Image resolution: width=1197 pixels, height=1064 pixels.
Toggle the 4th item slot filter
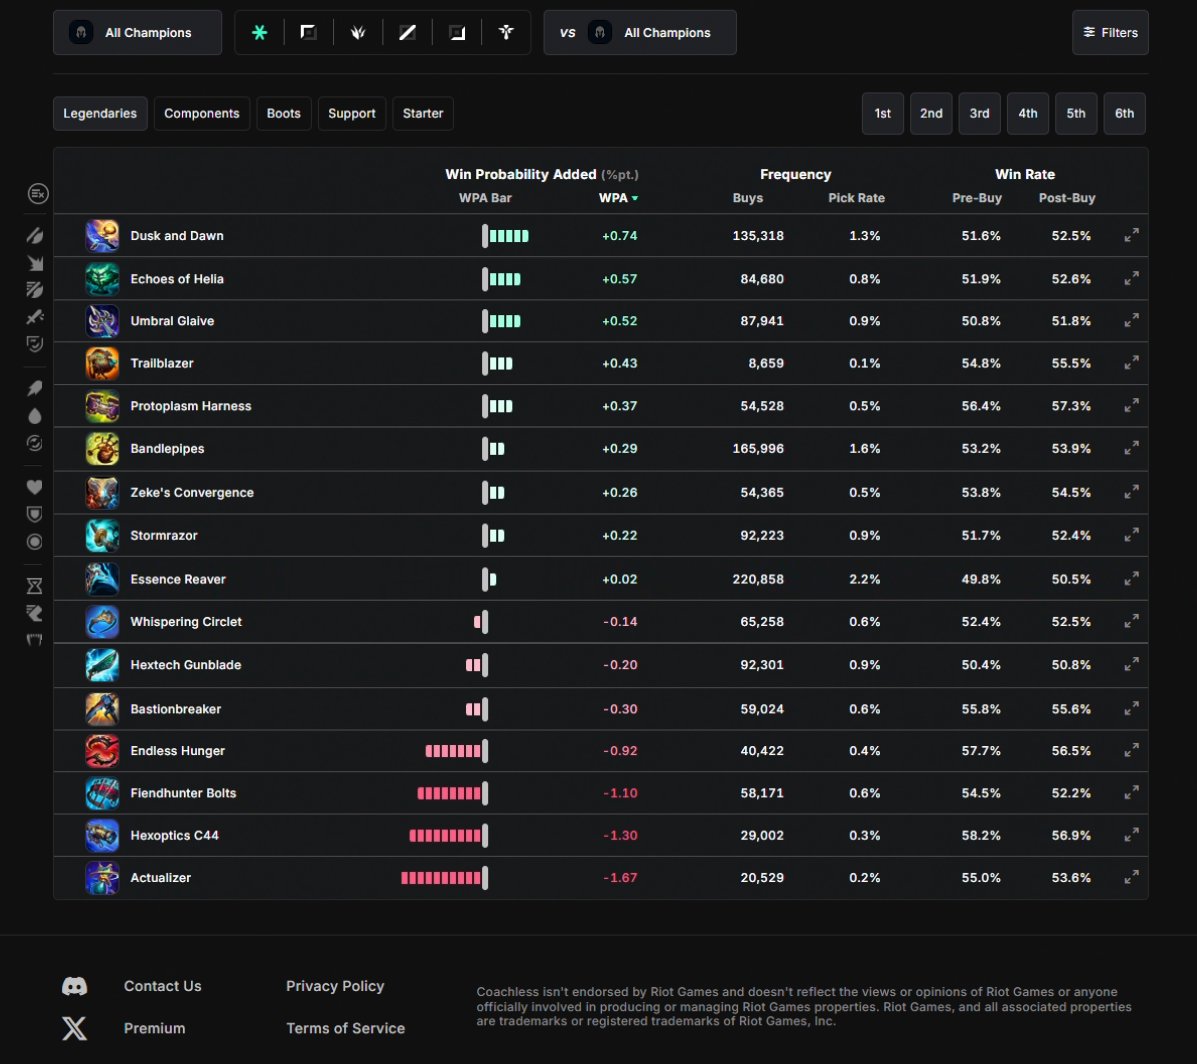1028,113
